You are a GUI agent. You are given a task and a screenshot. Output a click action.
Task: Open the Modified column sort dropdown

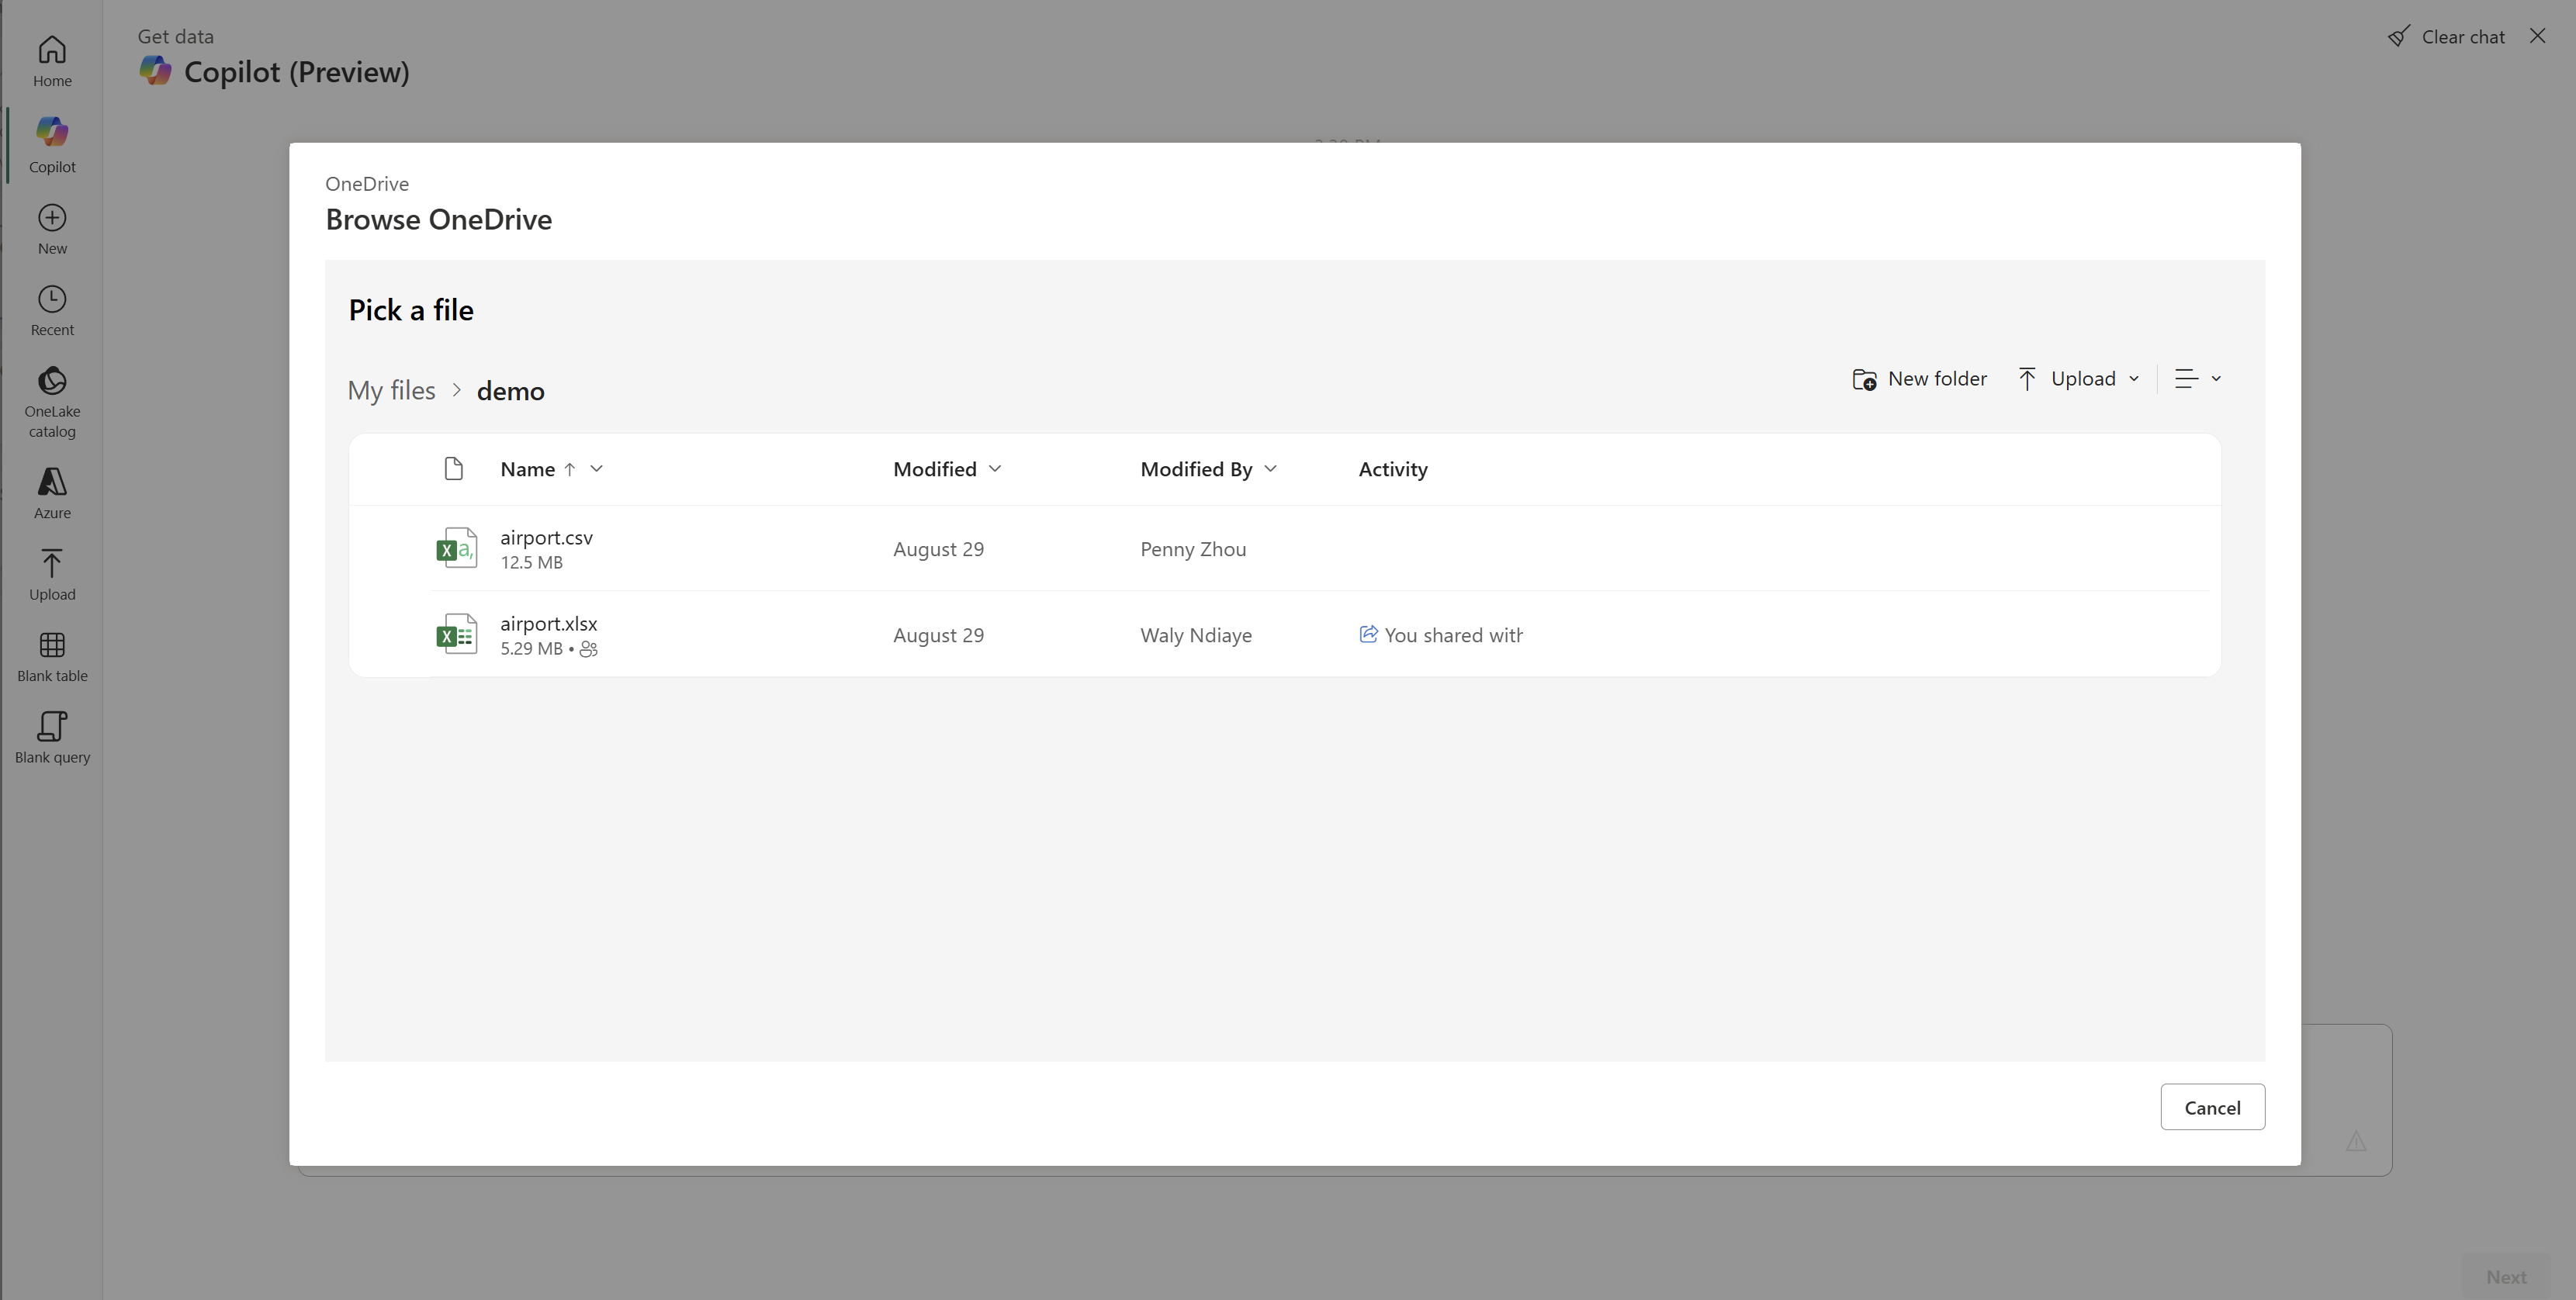pyautogui.click(x=994, y=469)
